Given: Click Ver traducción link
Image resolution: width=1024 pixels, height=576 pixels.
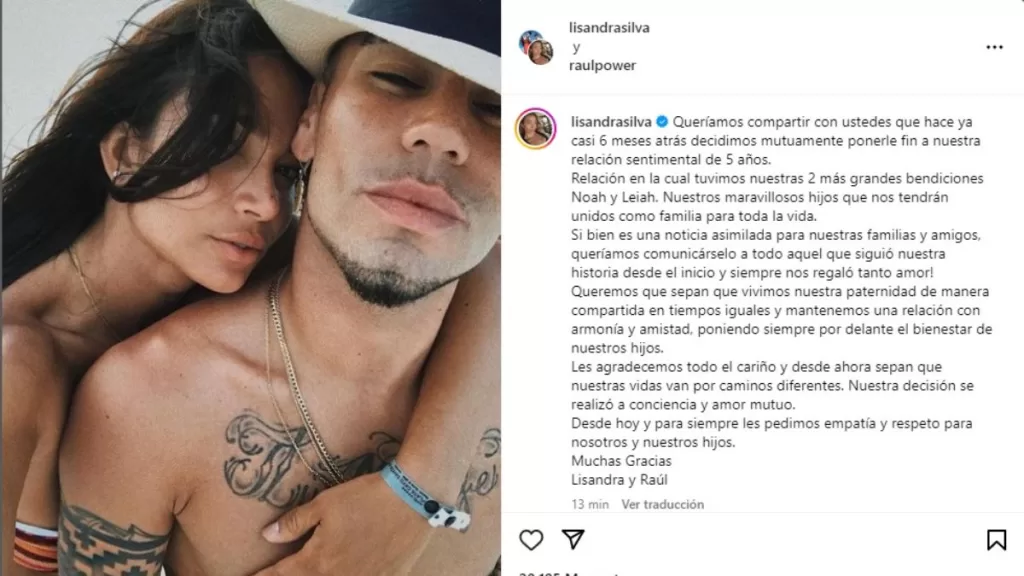Looking at the screenshot, I should click(662, 504).
